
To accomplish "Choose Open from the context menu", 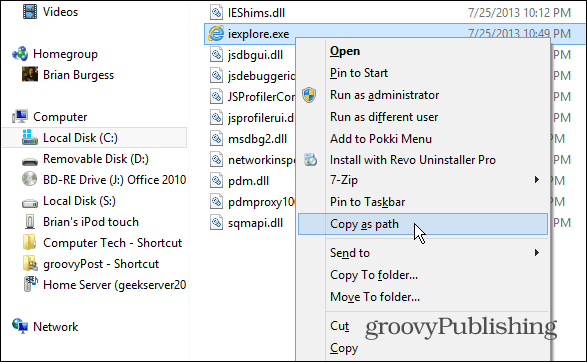I will (x=345, y=51).
